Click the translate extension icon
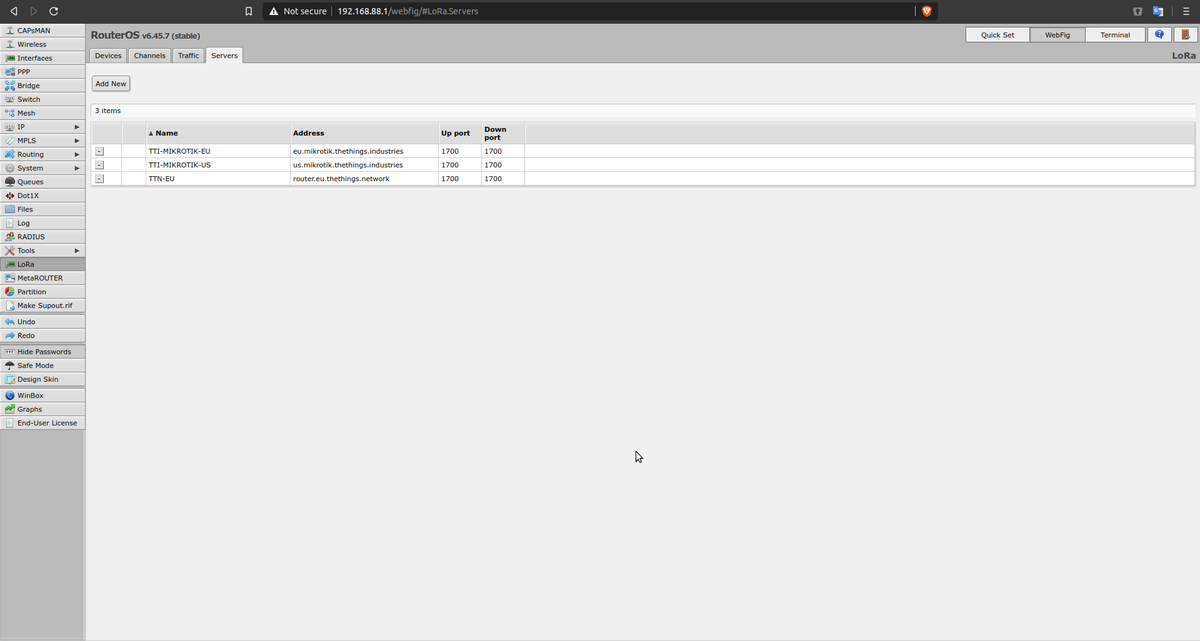1200x641 pixels. [x=1159, y=11]
